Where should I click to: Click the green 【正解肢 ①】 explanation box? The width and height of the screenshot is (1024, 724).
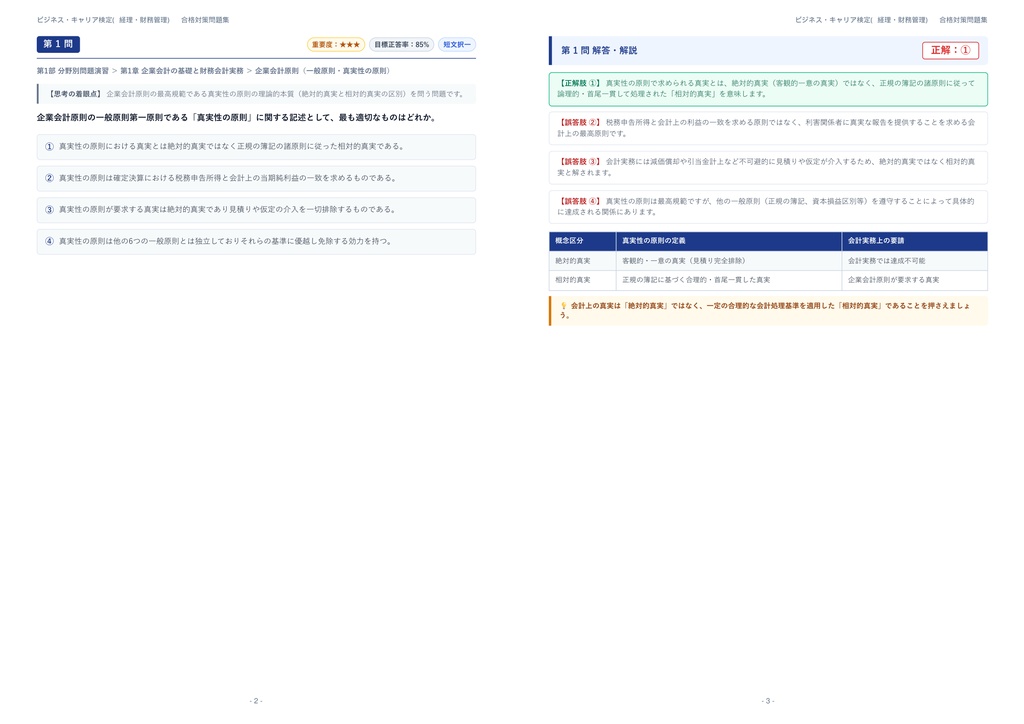pyautogui.click(x=768, y=89)
